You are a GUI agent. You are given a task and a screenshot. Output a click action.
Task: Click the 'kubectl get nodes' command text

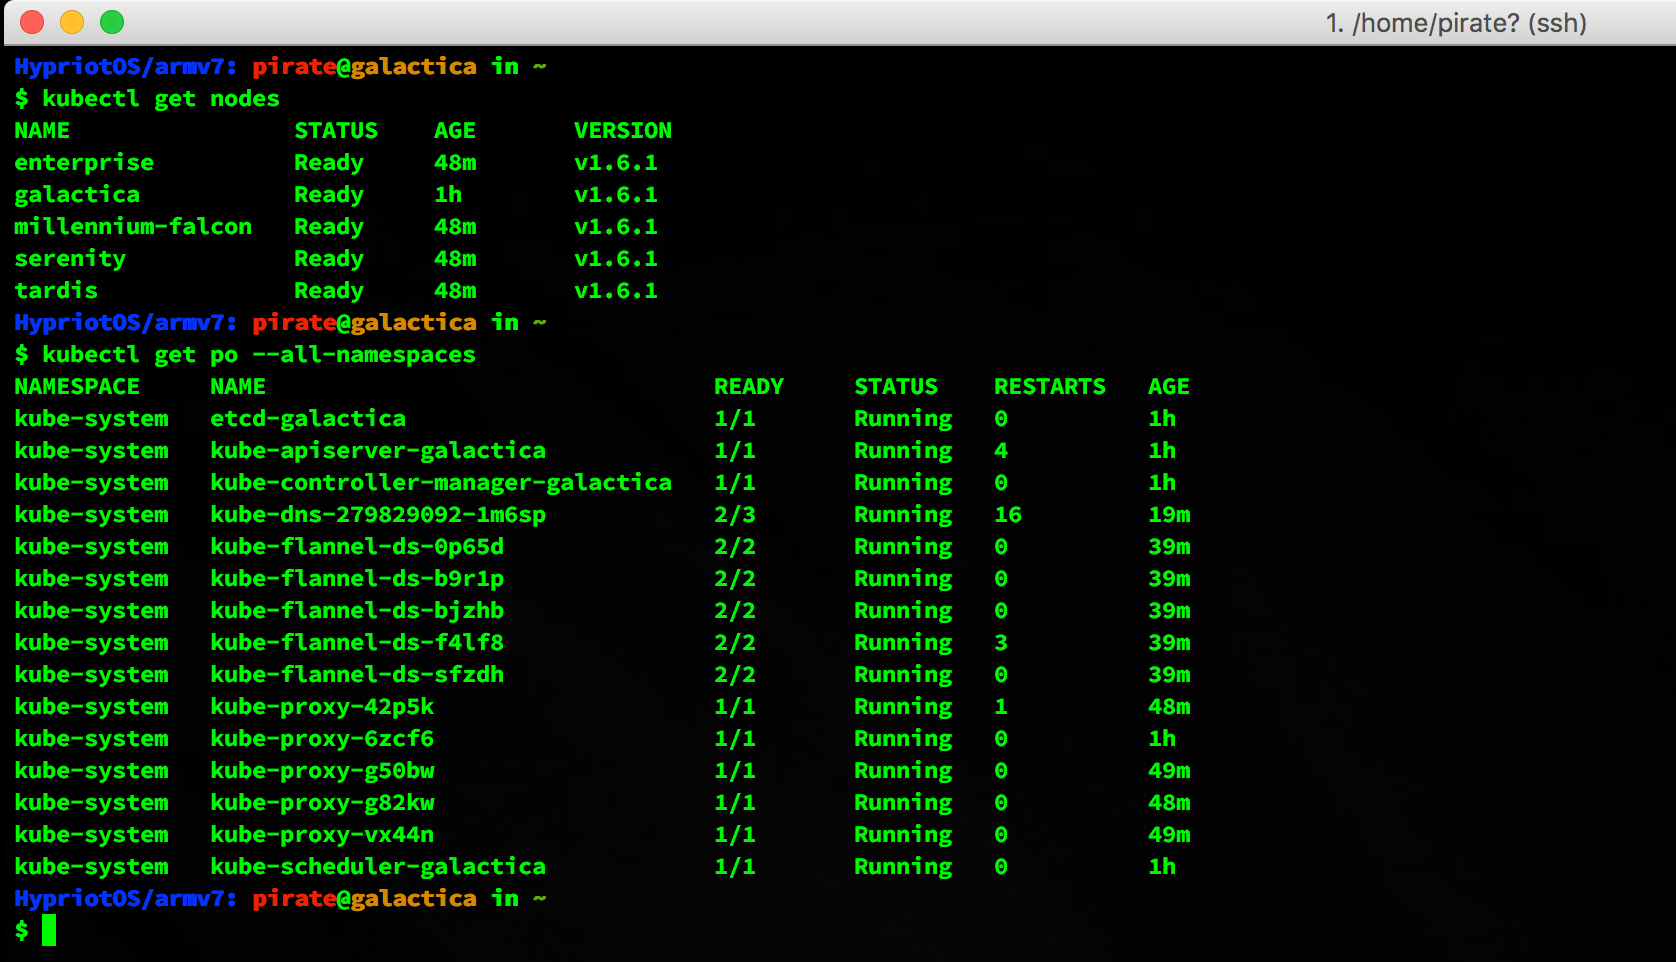pos(161,99)
